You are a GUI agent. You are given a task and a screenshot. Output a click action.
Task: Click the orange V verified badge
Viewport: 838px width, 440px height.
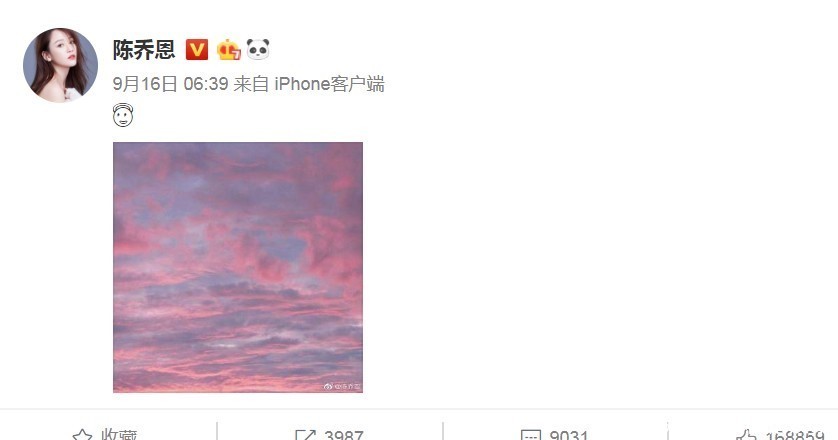(197, 50)
